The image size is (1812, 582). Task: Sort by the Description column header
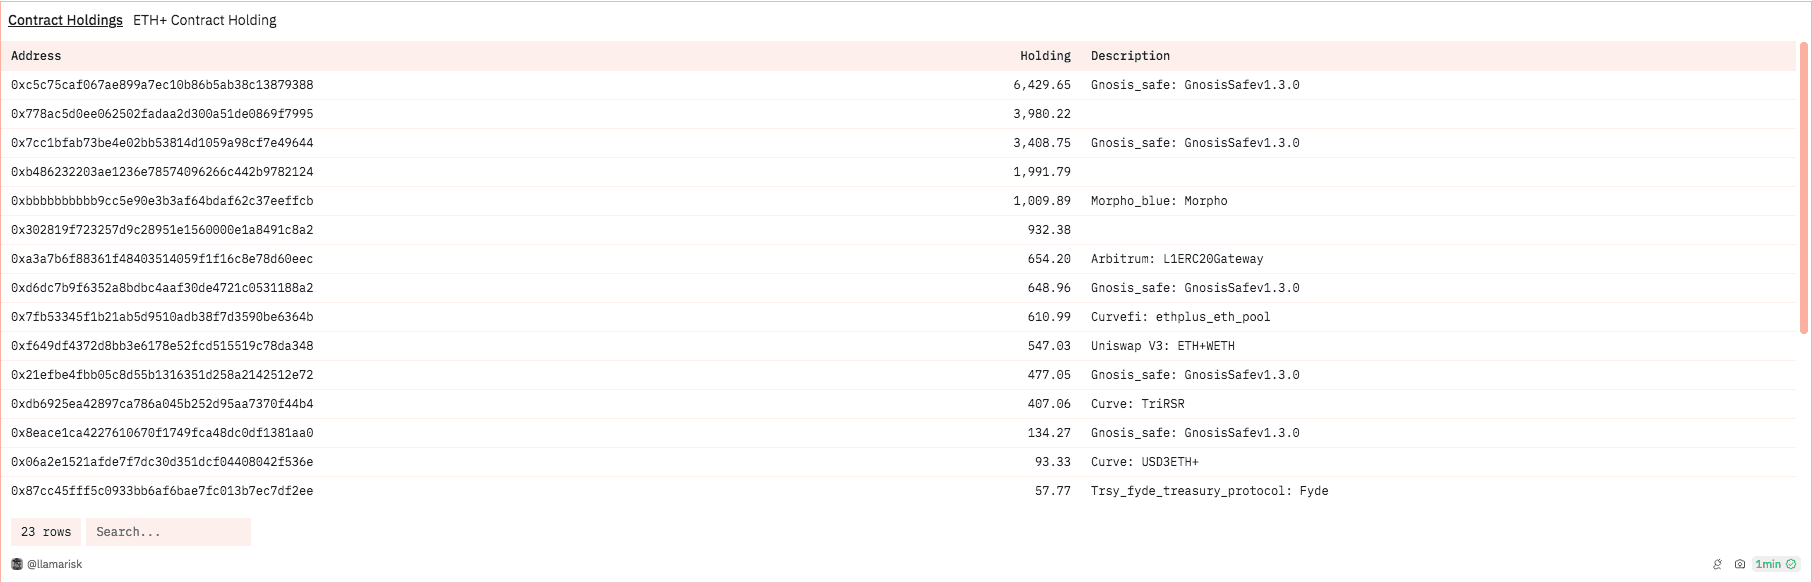click(1130, 56)
